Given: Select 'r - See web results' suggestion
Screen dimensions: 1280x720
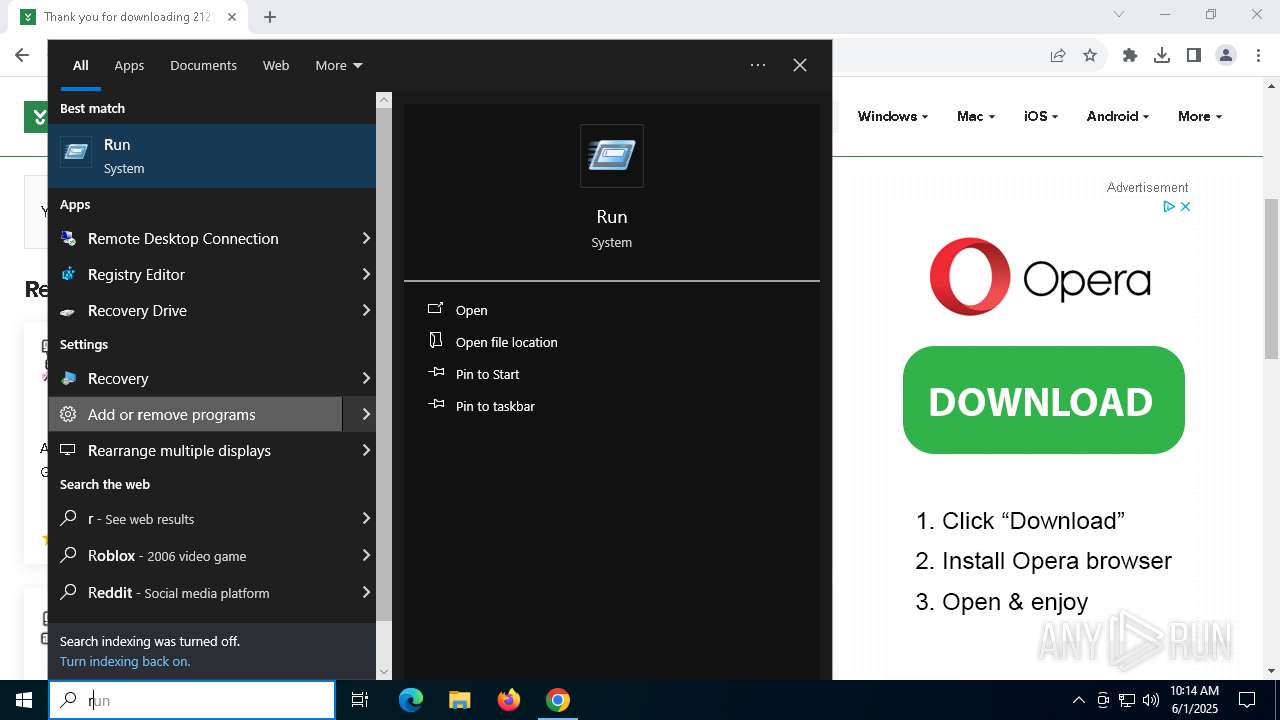Looking at the screenshot, I should pyautogui.click(x=203, y=518).
